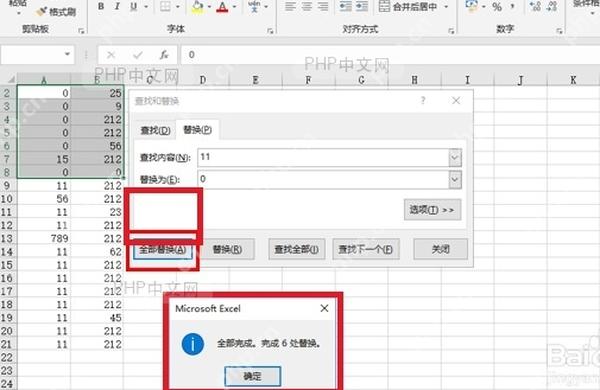Click 合并后居中 merge and center button
The image size is (600, 390).
click(408, 6)
